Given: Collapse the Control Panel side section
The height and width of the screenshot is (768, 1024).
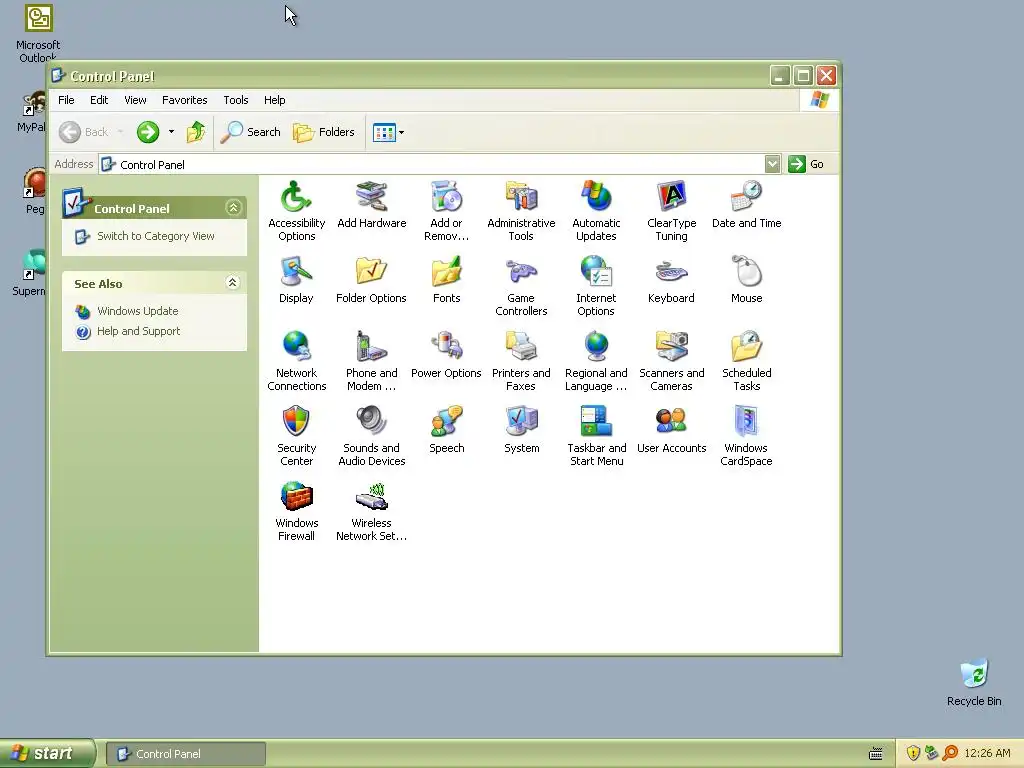Looking at the screenshot, I should [233, 208].
